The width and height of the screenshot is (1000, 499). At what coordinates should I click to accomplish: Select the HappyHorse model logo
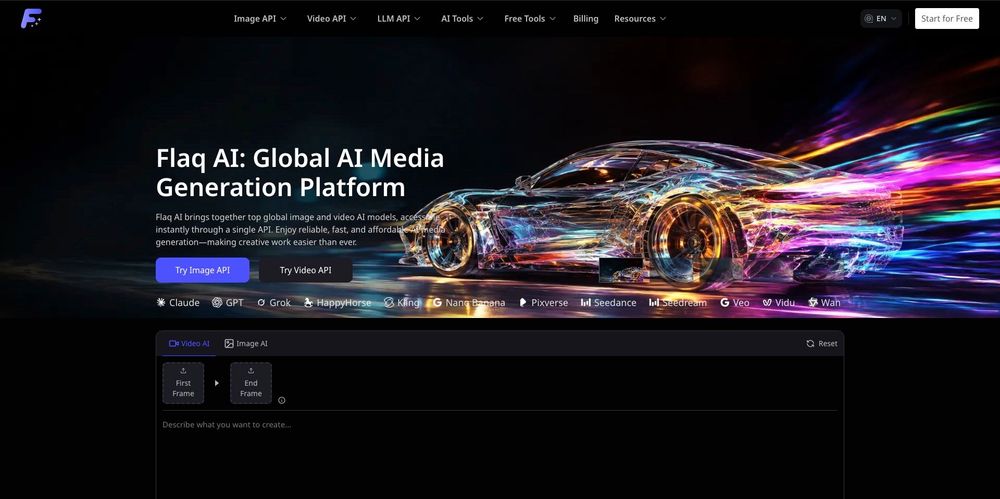point(337,302)
